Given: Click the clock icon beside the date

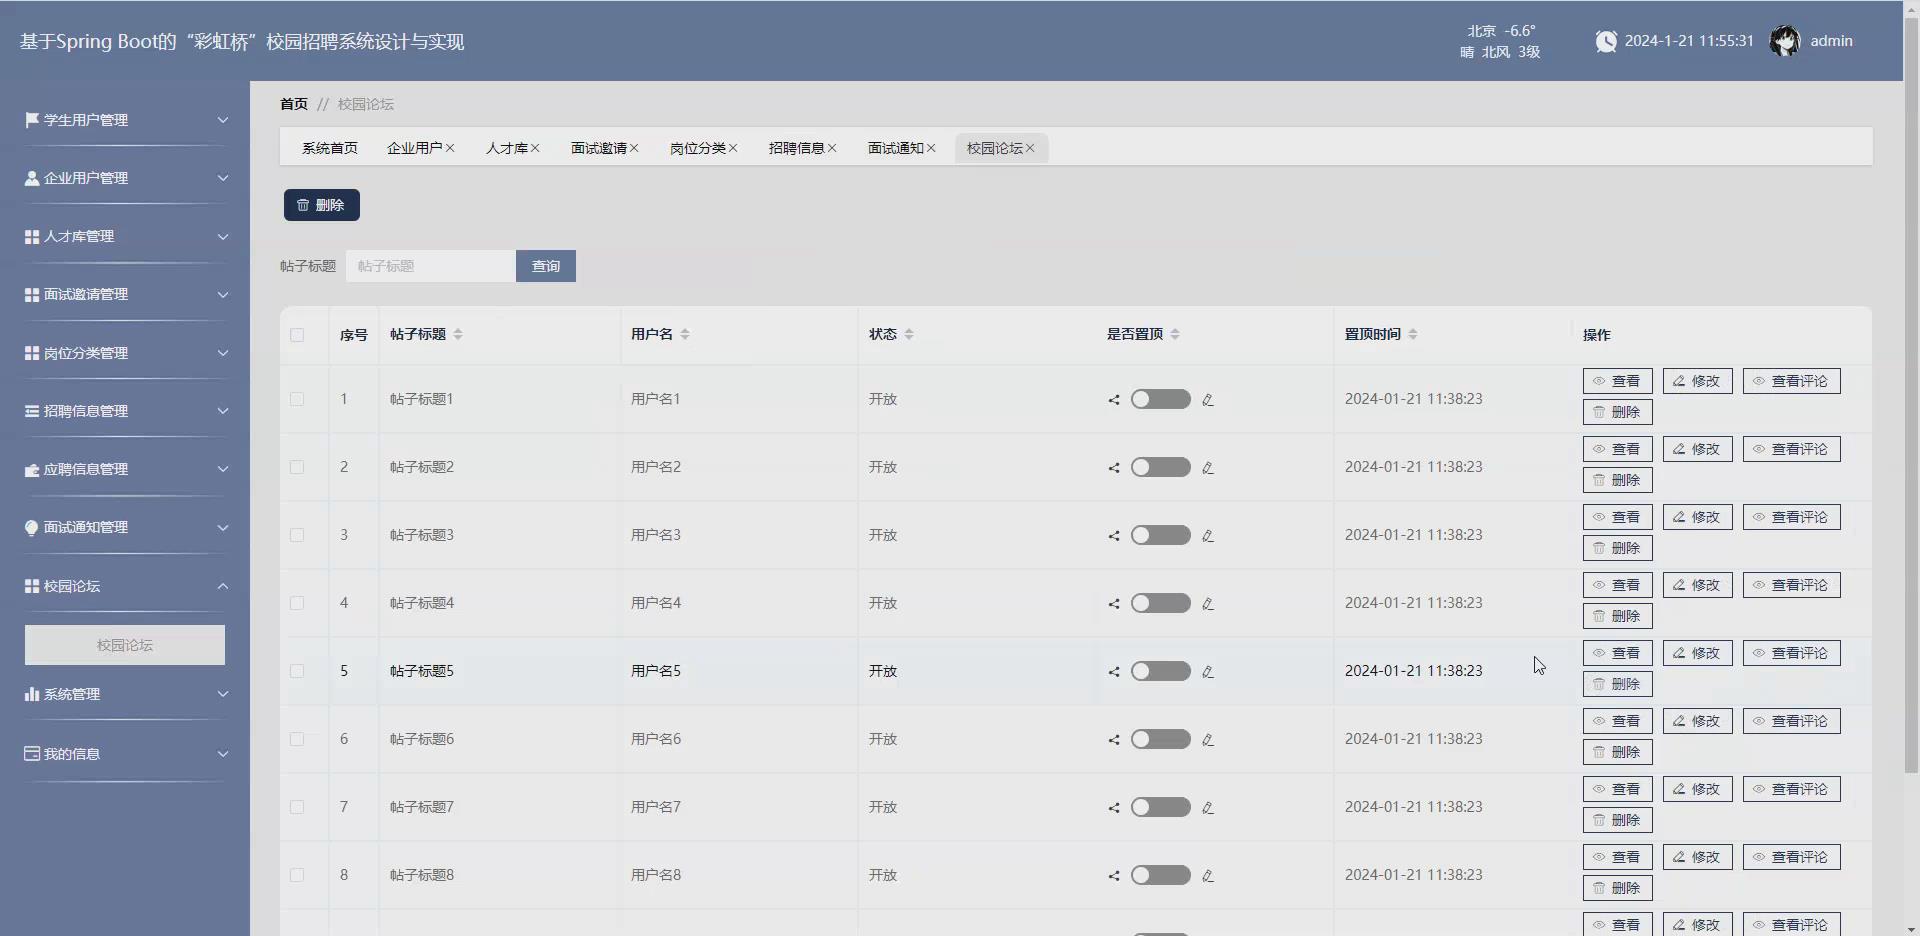Looking at the screenshot, I should 1606,41.
